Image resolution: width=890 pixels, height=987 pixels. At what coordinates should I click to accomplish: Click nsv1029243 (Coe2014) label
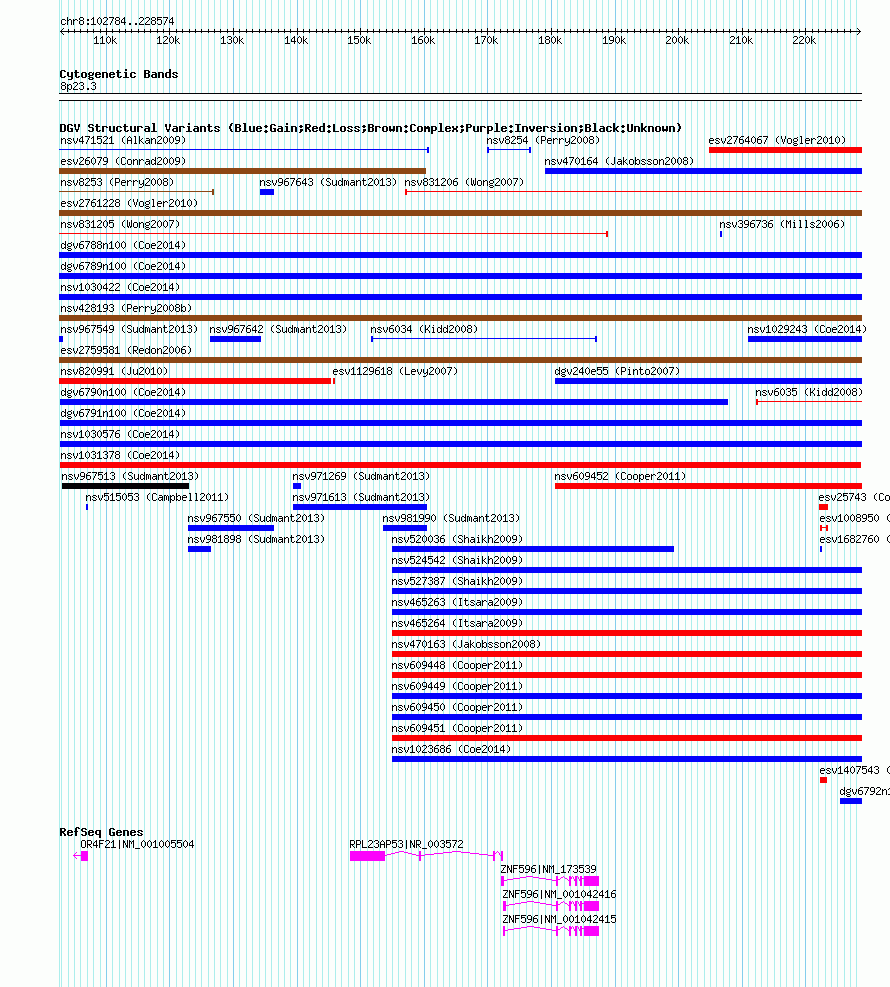tap(807, 329)
